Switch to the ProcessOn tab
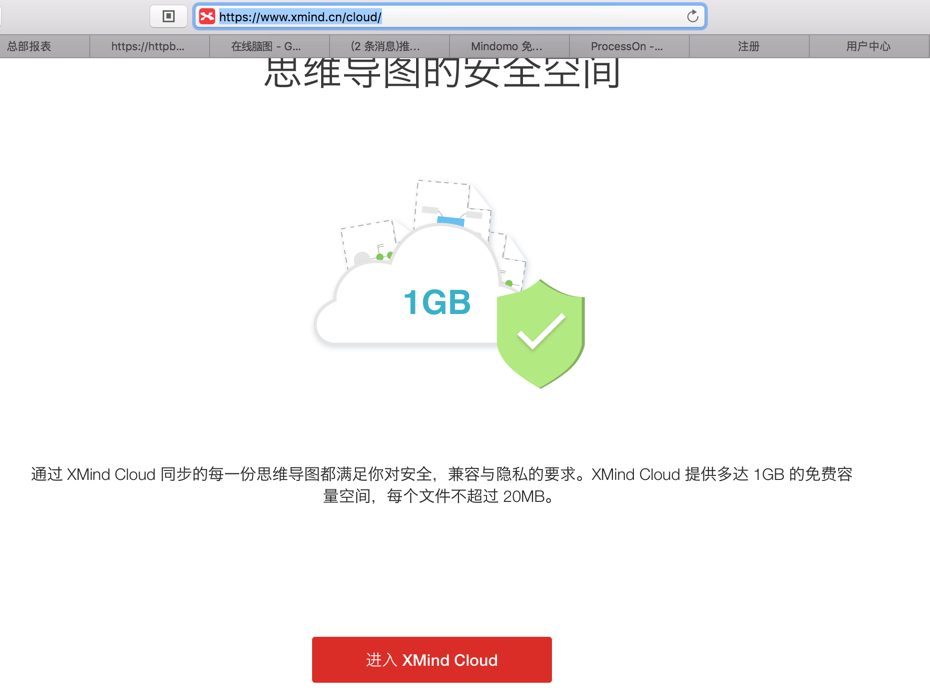The height and width of the screenshot is (700, 930). pos(629,46)
